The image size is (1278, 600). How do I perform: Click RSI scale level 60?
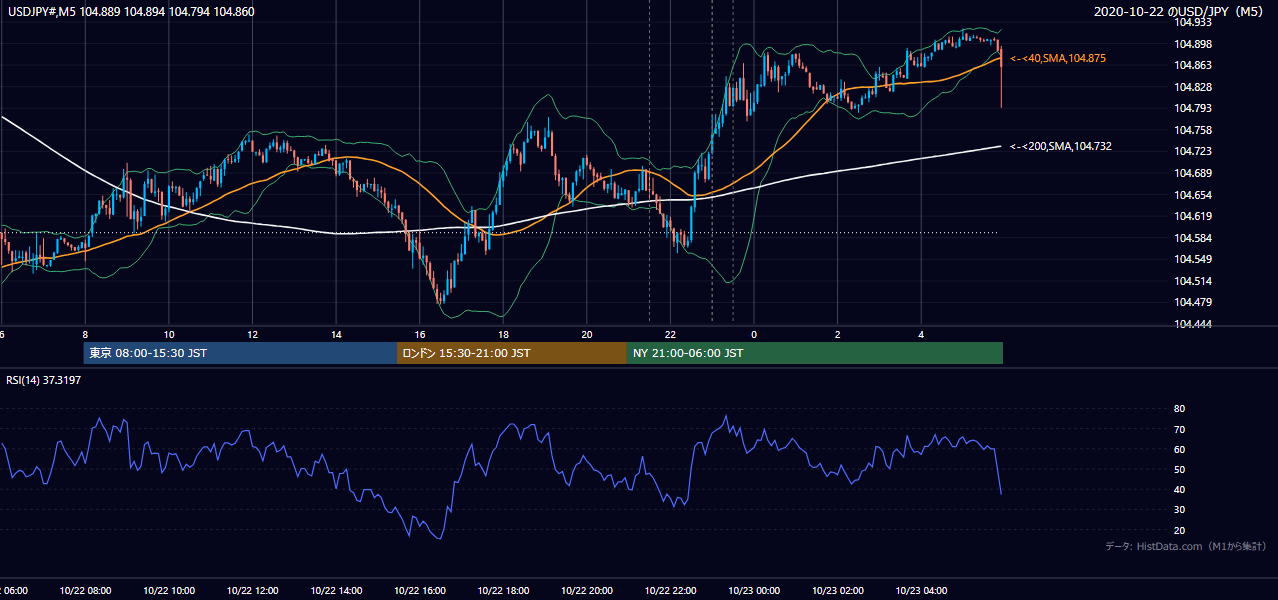(x=1180, y=449)
